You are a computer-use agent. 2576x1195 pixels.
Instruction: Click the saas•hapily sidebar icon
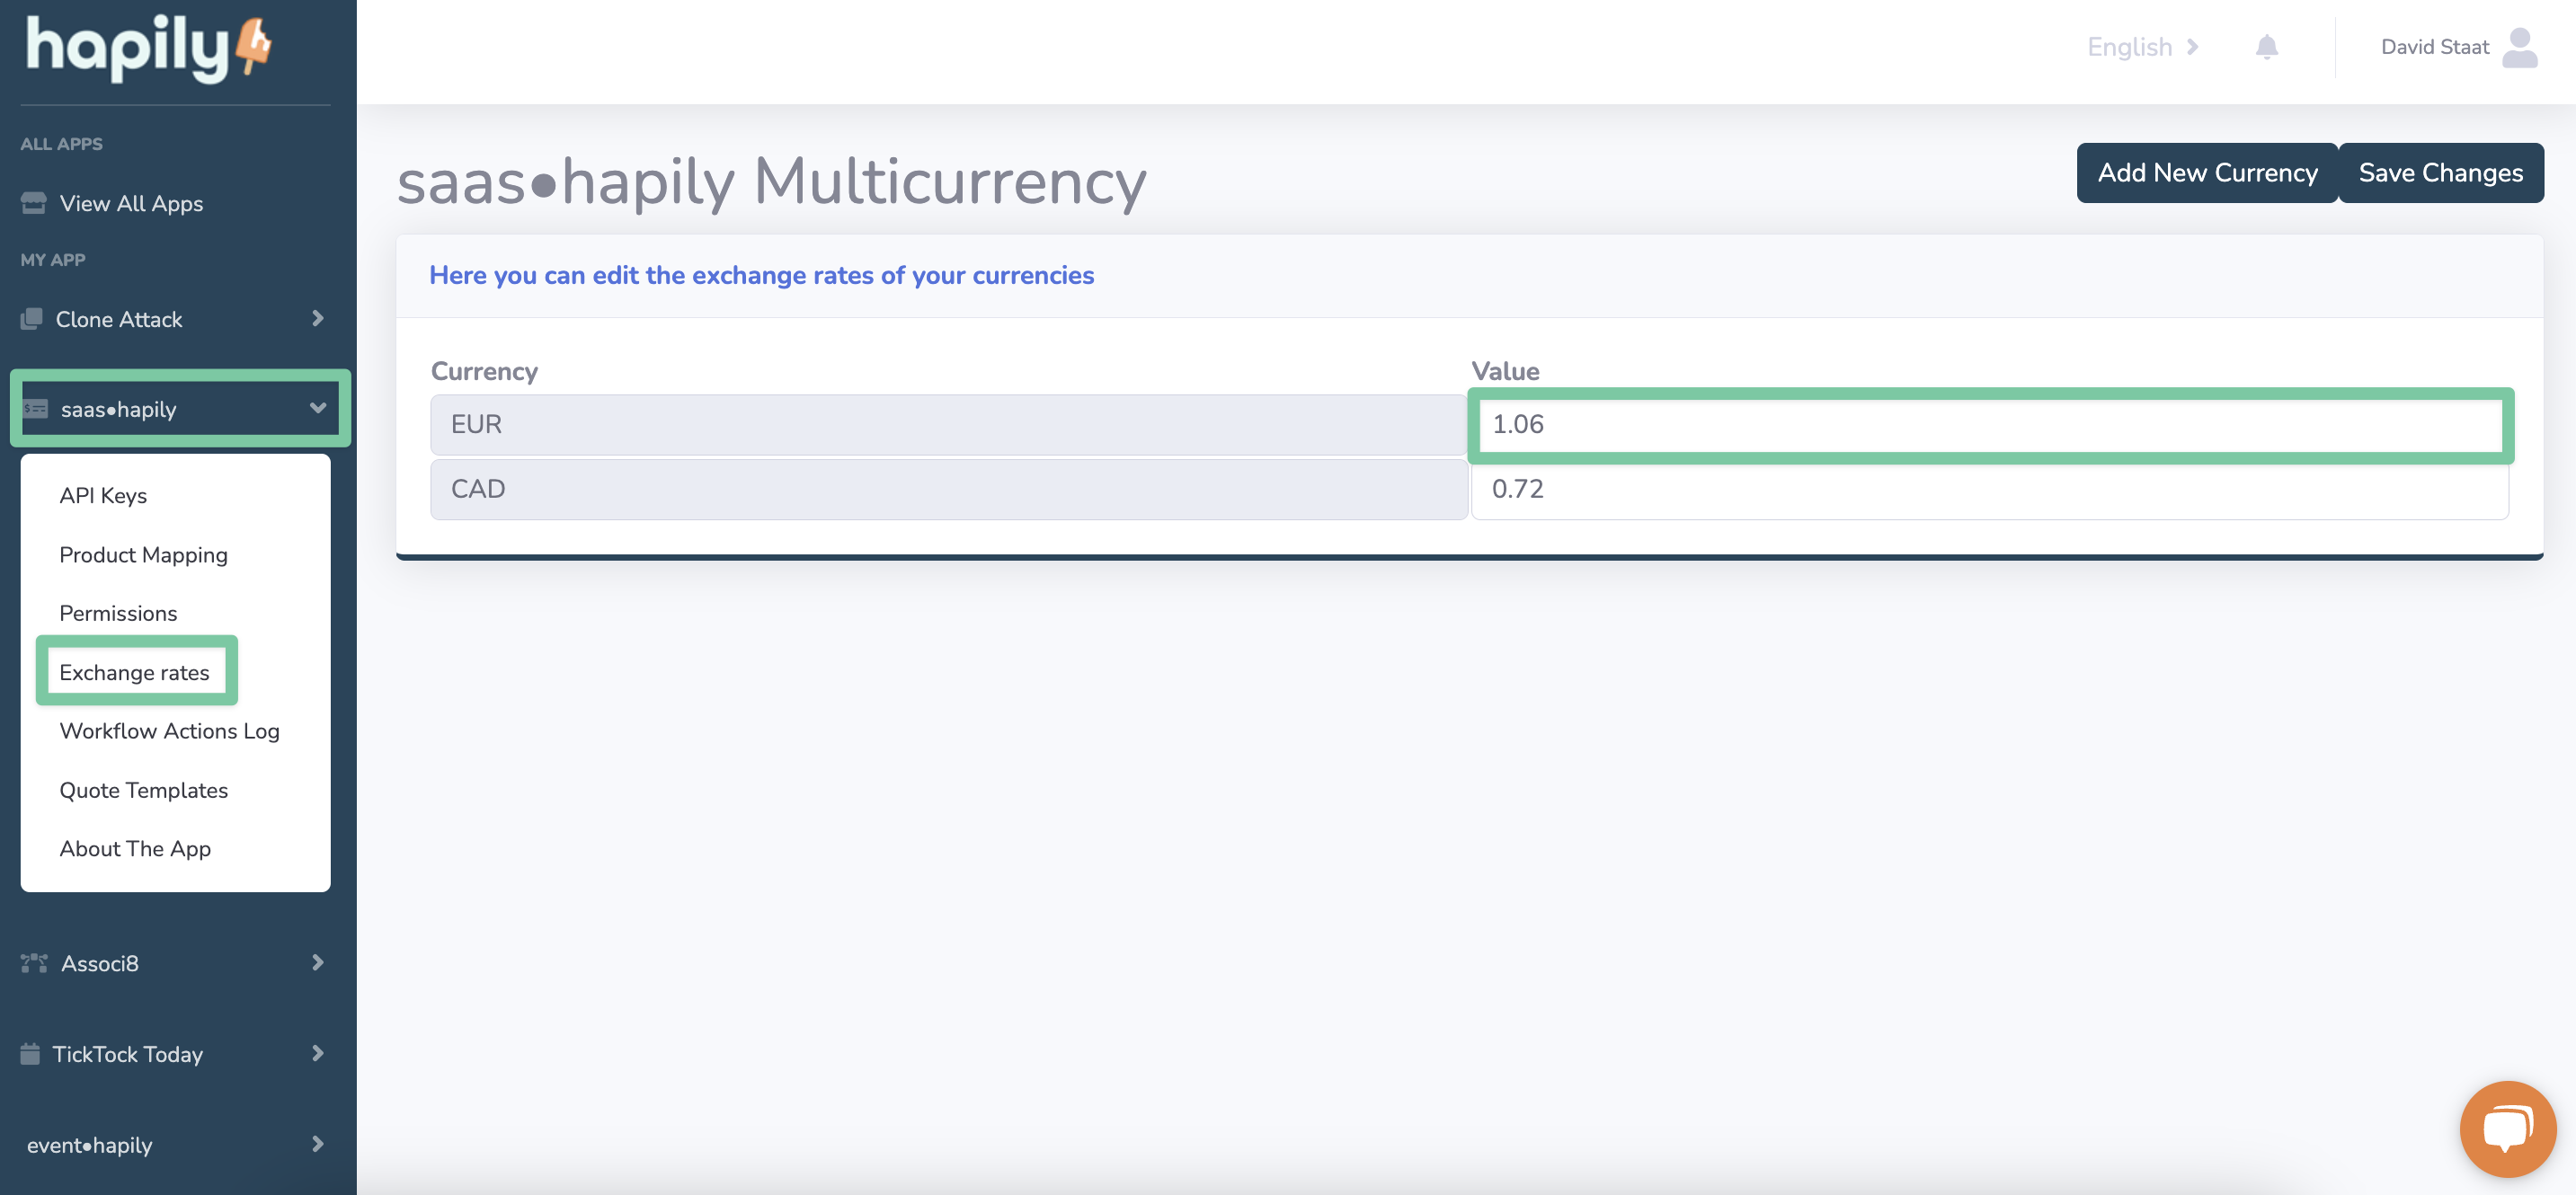(x=36, y=409)
